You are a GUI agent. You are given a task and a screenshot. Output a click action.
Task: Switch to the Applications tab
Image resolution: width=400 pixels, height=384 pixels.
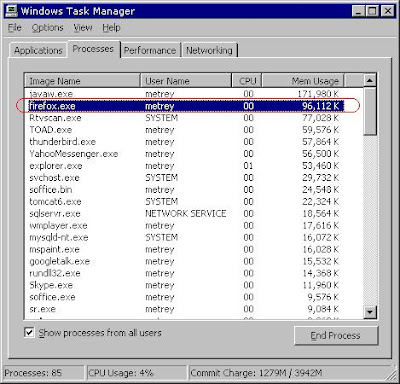(x=38, y=50)
